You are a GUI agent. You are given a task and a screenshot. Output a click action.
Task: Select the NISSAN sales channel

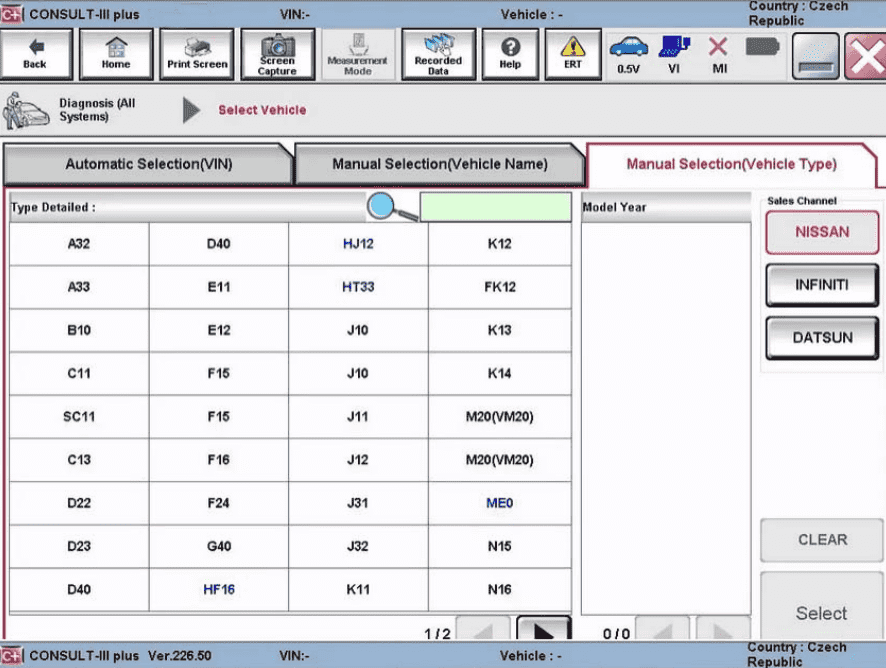click(x=822, y=232)
